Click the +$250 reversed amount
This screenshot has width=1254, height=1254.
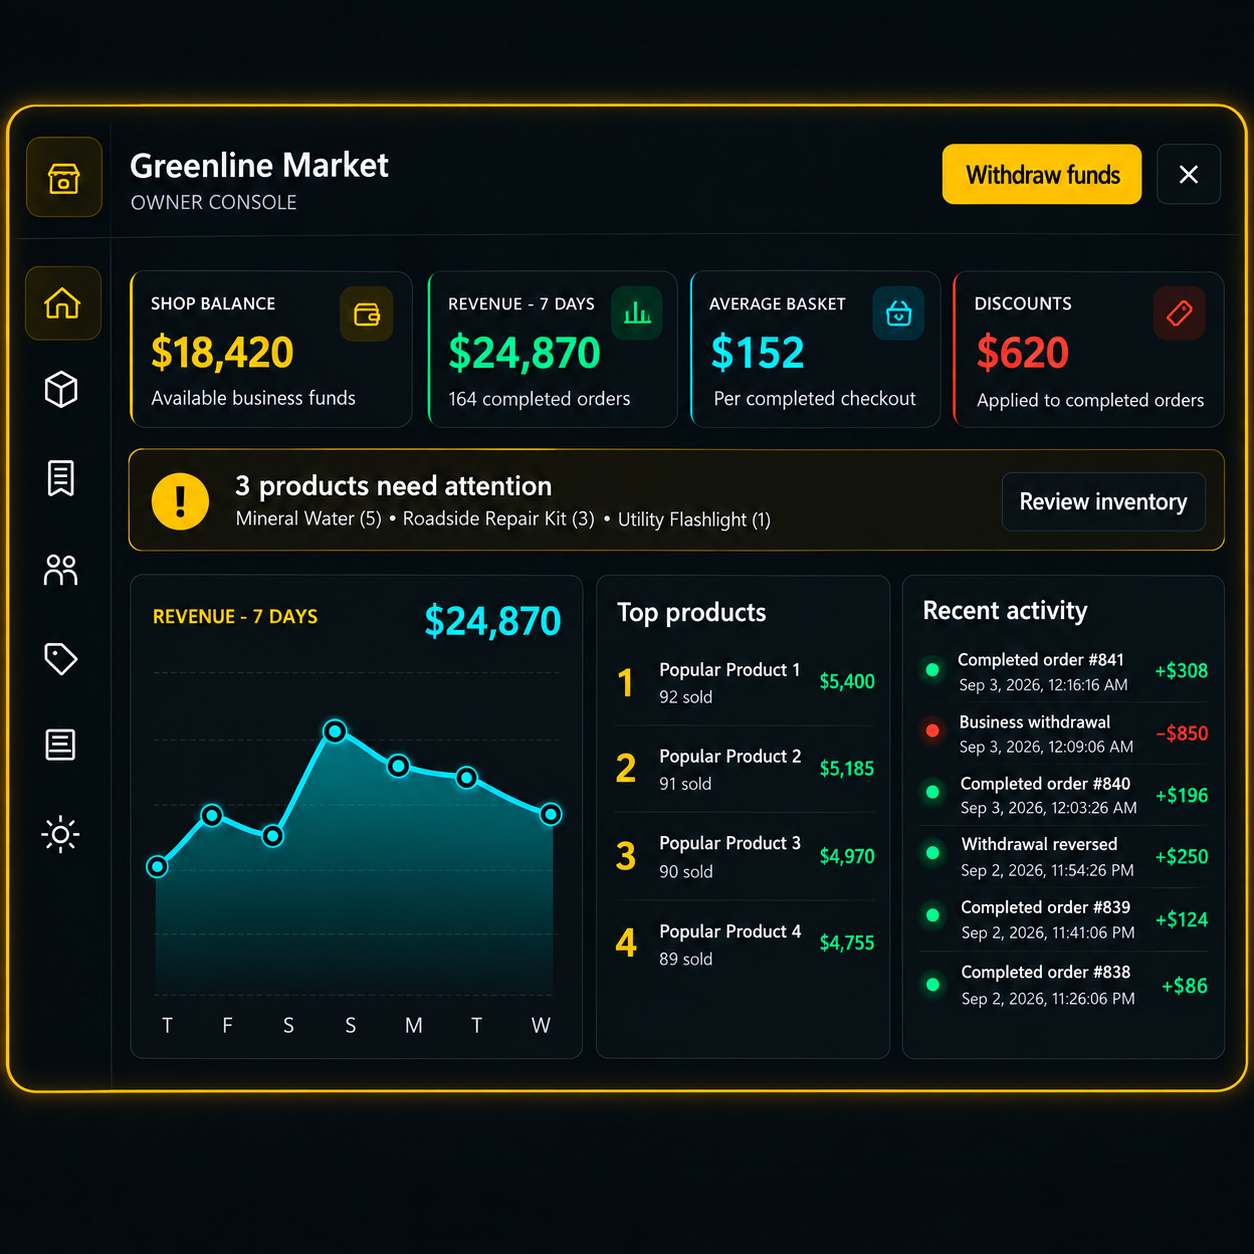pos(1182,857)
